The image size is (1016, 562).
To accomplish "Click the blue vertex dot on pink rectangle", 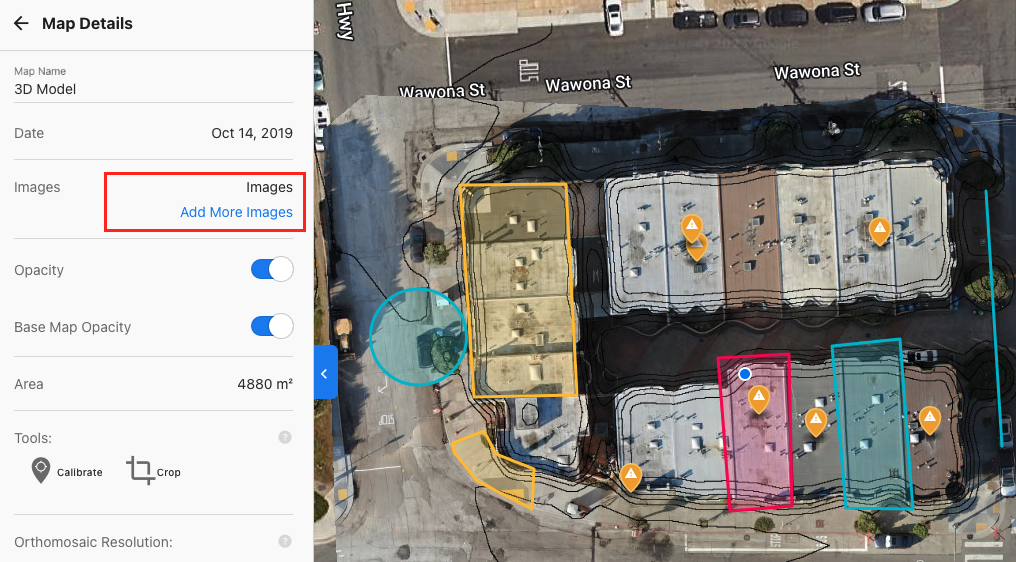I will [745, 374].
